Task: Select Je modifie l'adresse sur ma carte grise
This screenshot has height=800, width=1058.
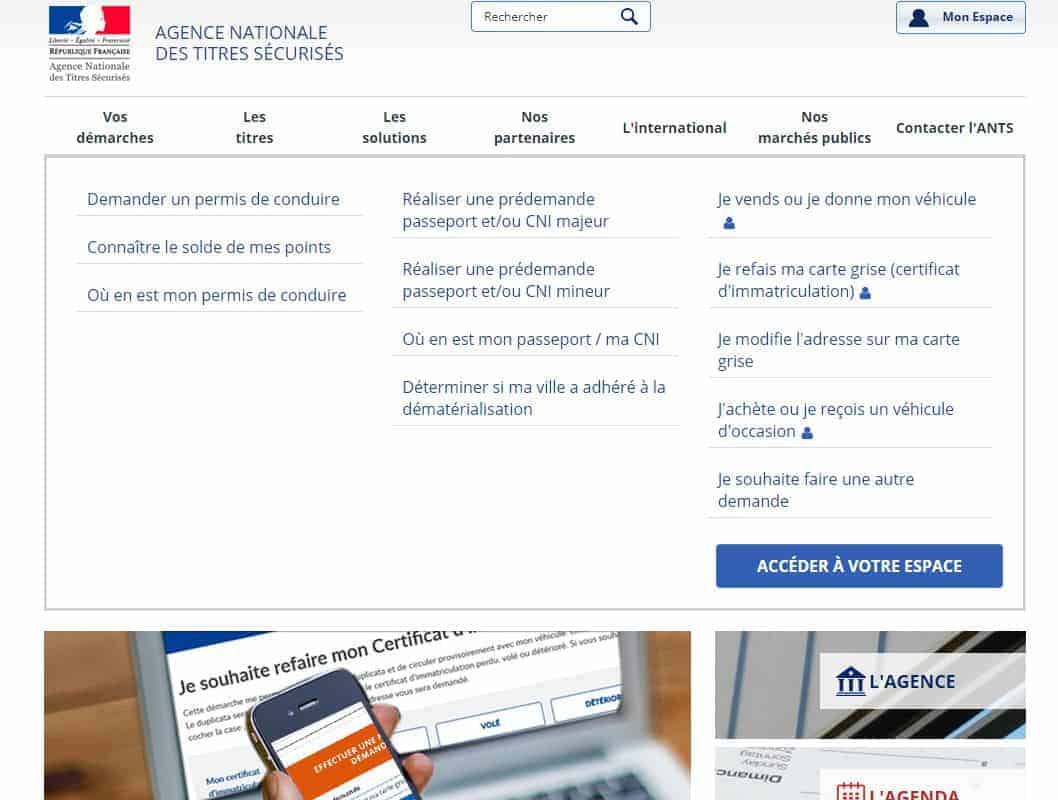Action: point(838,350)
